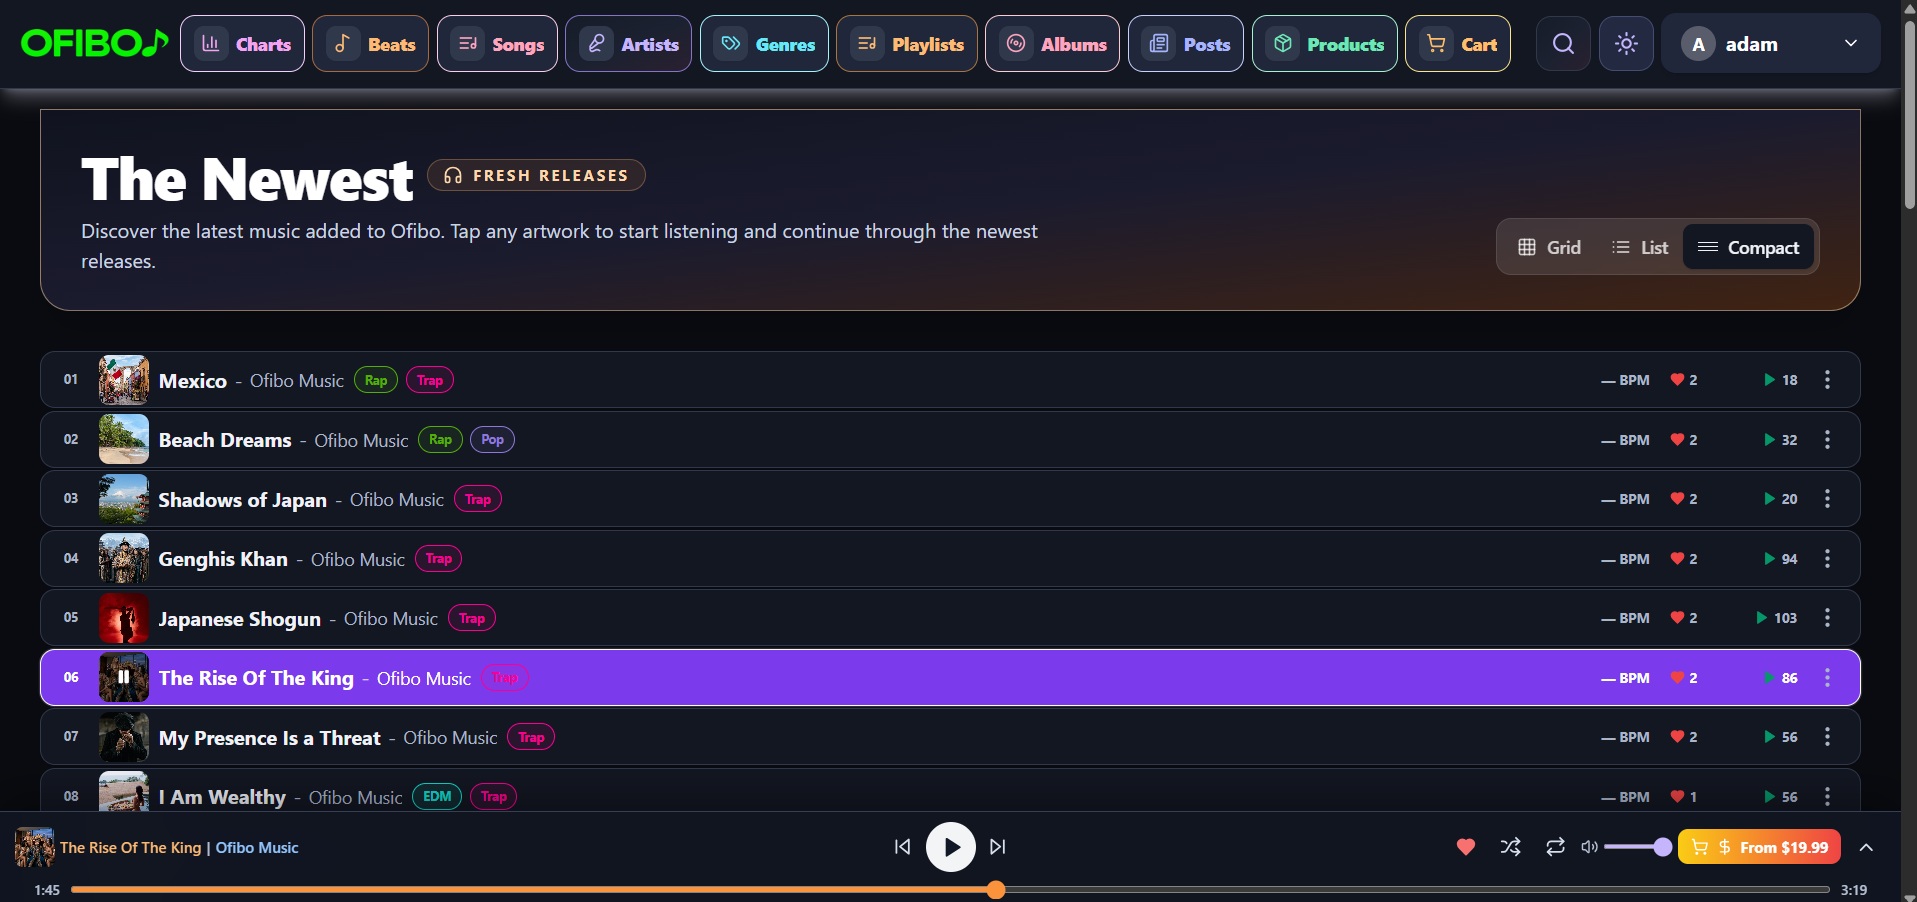Expand options menu for Shadows of Japan
Image resolution: width=1917 pixels, height=902 pixels.
(1827, 499)
